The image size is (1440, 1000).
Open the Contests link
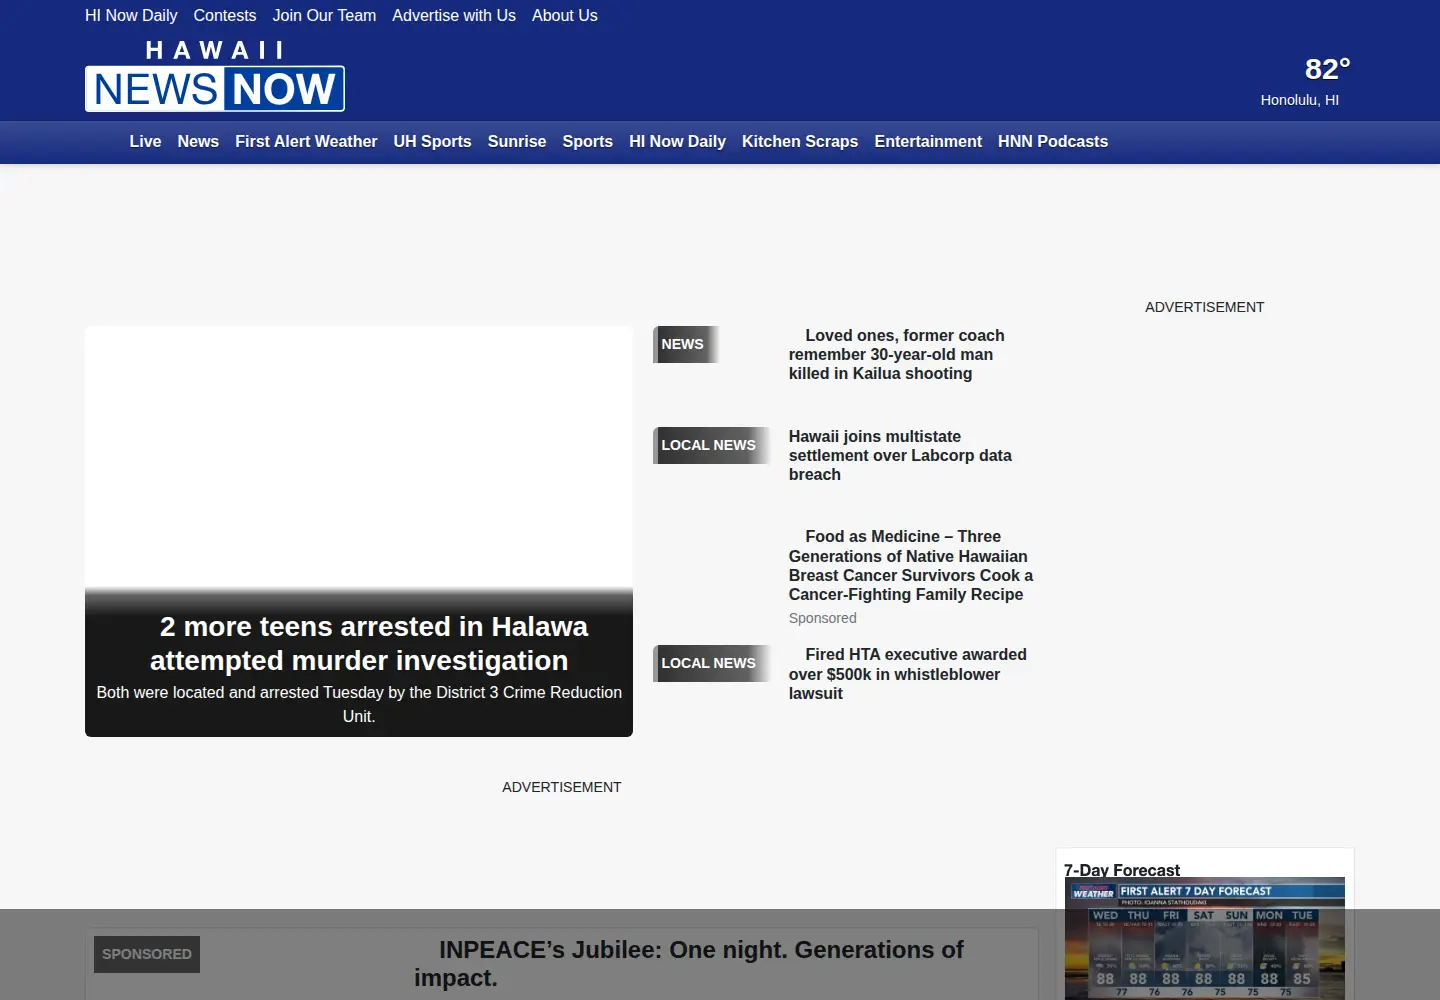[x=225, y=15]
